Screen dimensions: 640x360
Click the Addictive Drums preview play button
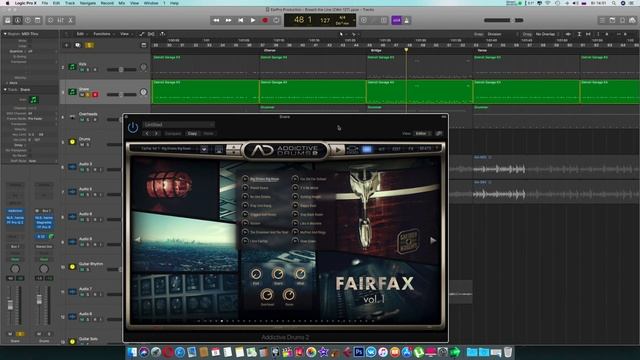[338, 150]
